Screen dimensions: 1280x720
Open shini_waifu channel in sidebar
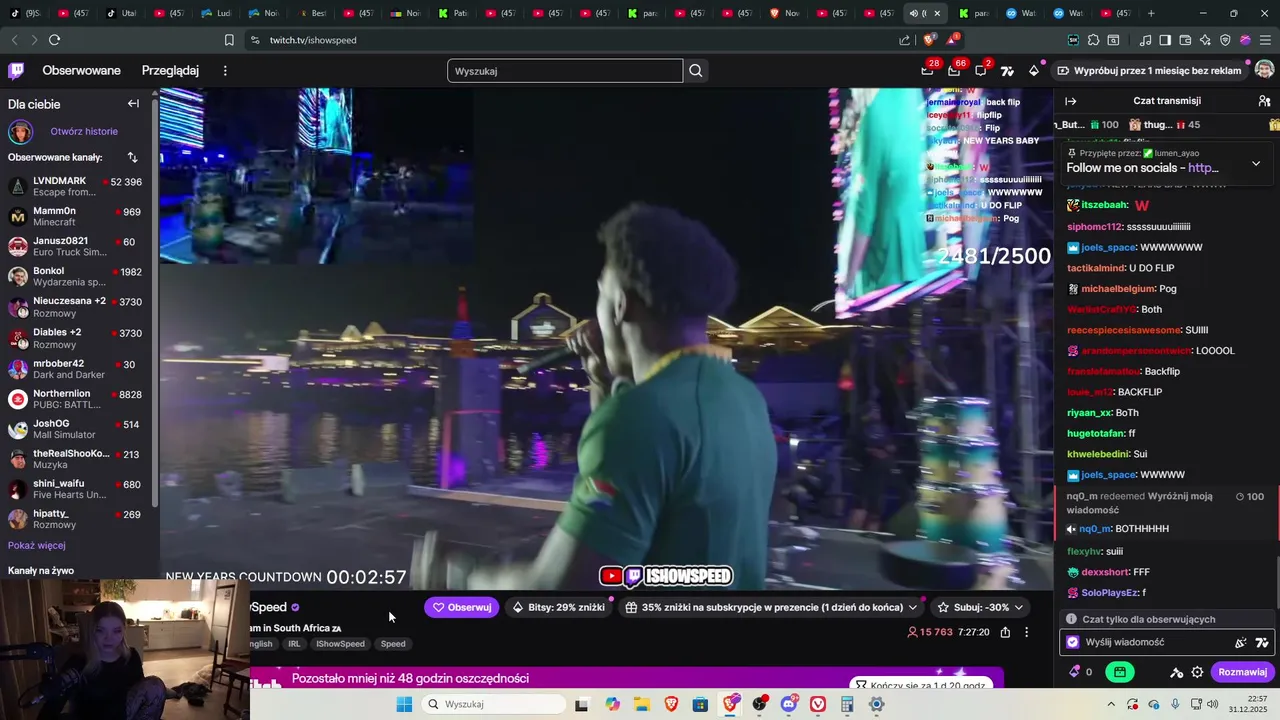tap(76, 490)
